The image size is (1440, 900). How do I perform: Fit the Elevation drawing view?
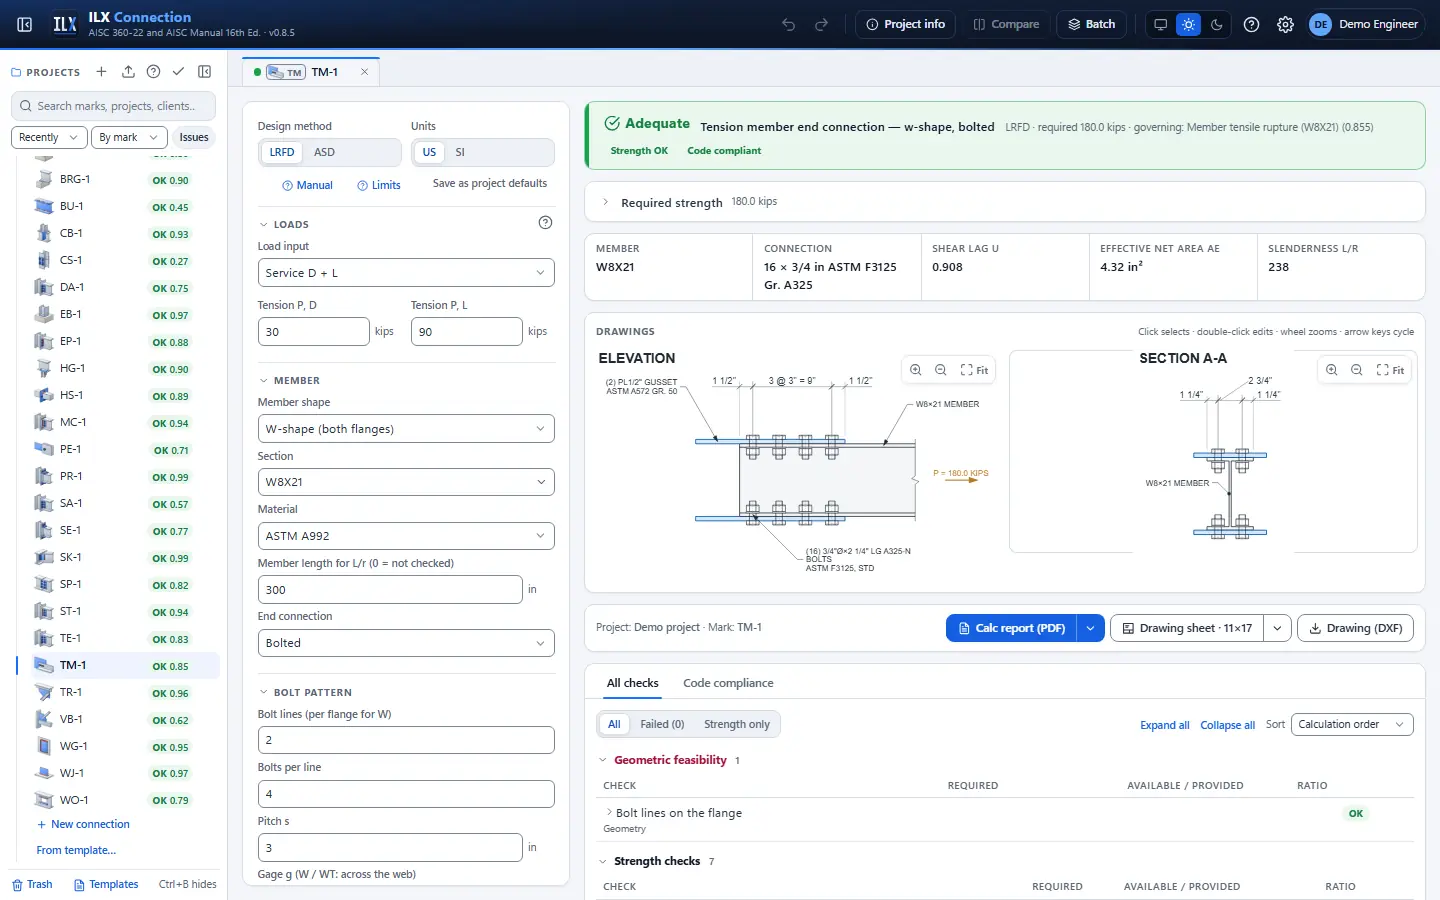point(974,370)
